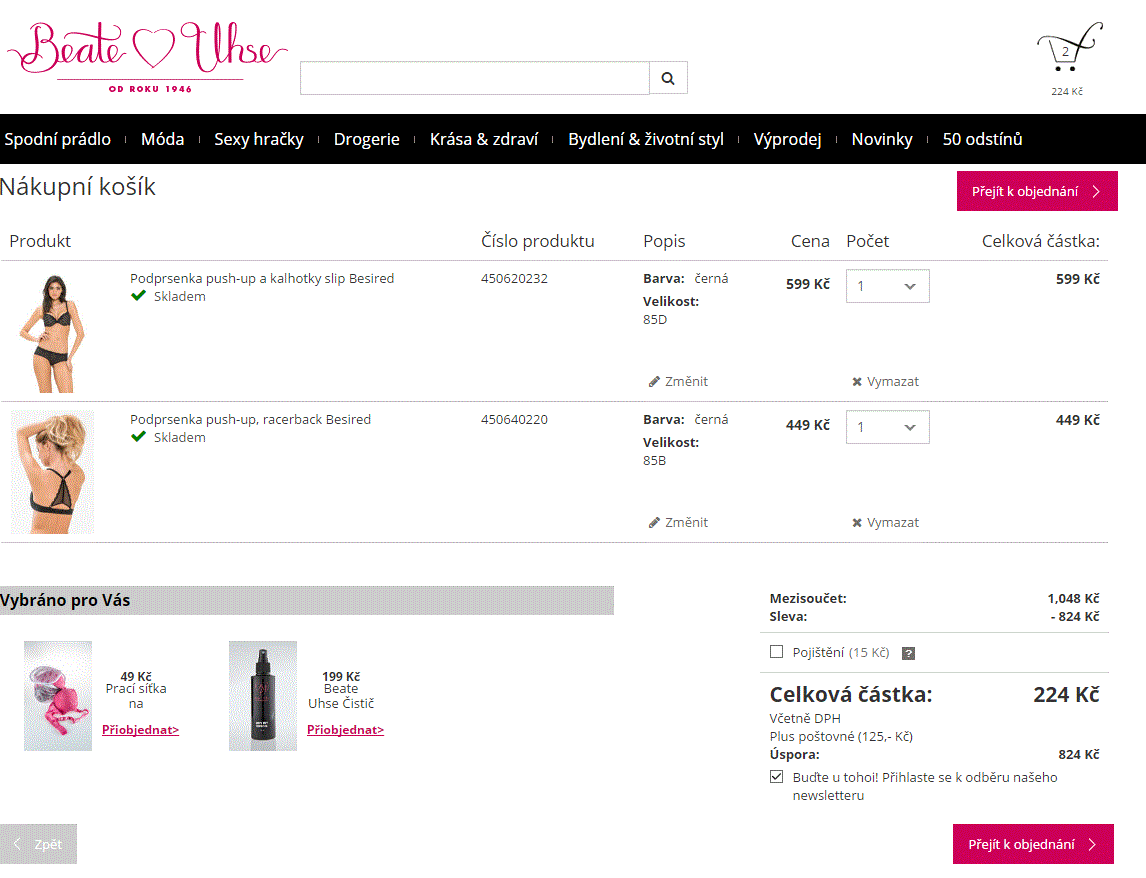Click the bottom Přejít k objednání button
Image resolution: width=1146 pixels, height=878 pixels.
1033,844
